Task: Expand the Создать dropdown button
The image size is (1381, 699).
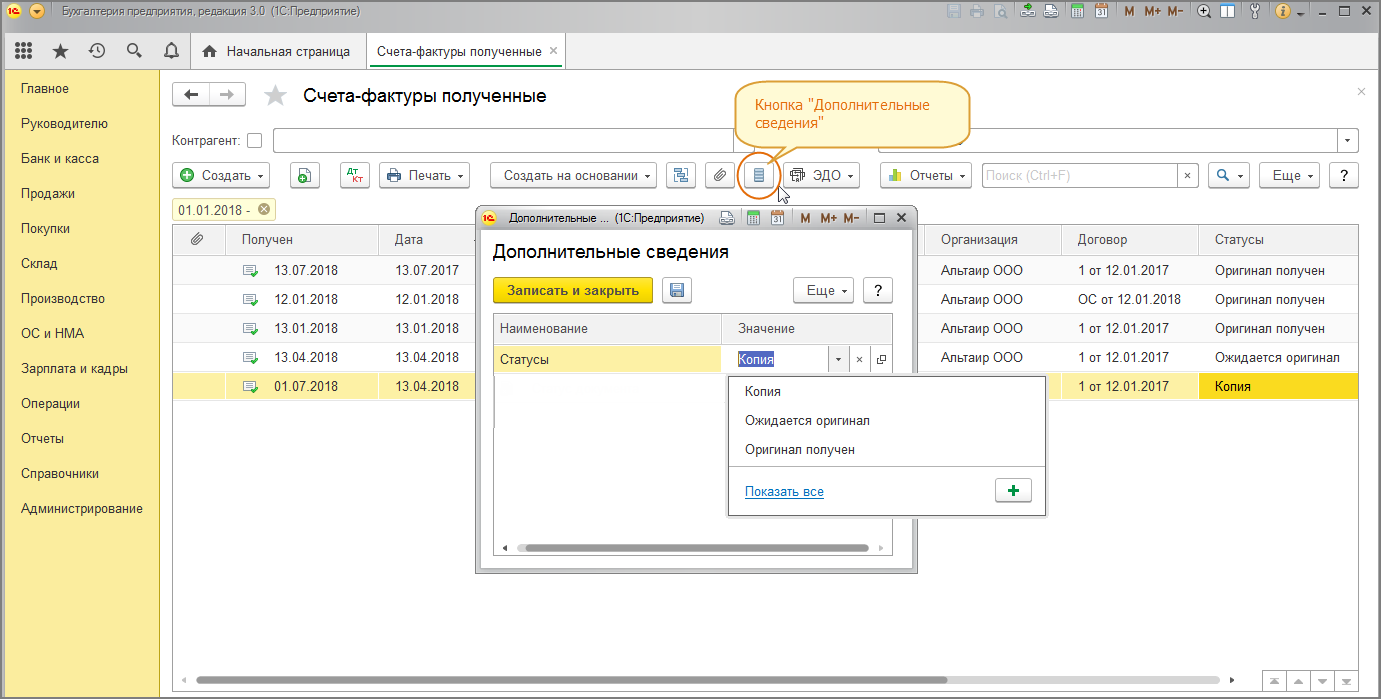Action: pos(221,175)
